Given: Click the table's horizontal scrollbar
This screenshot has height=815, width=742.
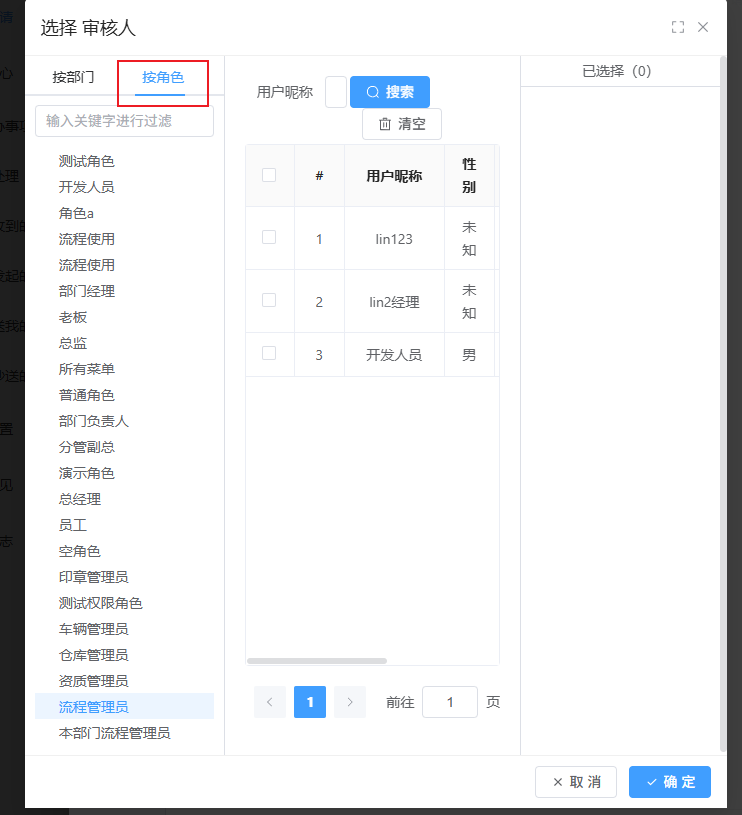Looking at the screenshot, I should click(x=317, y=661).
